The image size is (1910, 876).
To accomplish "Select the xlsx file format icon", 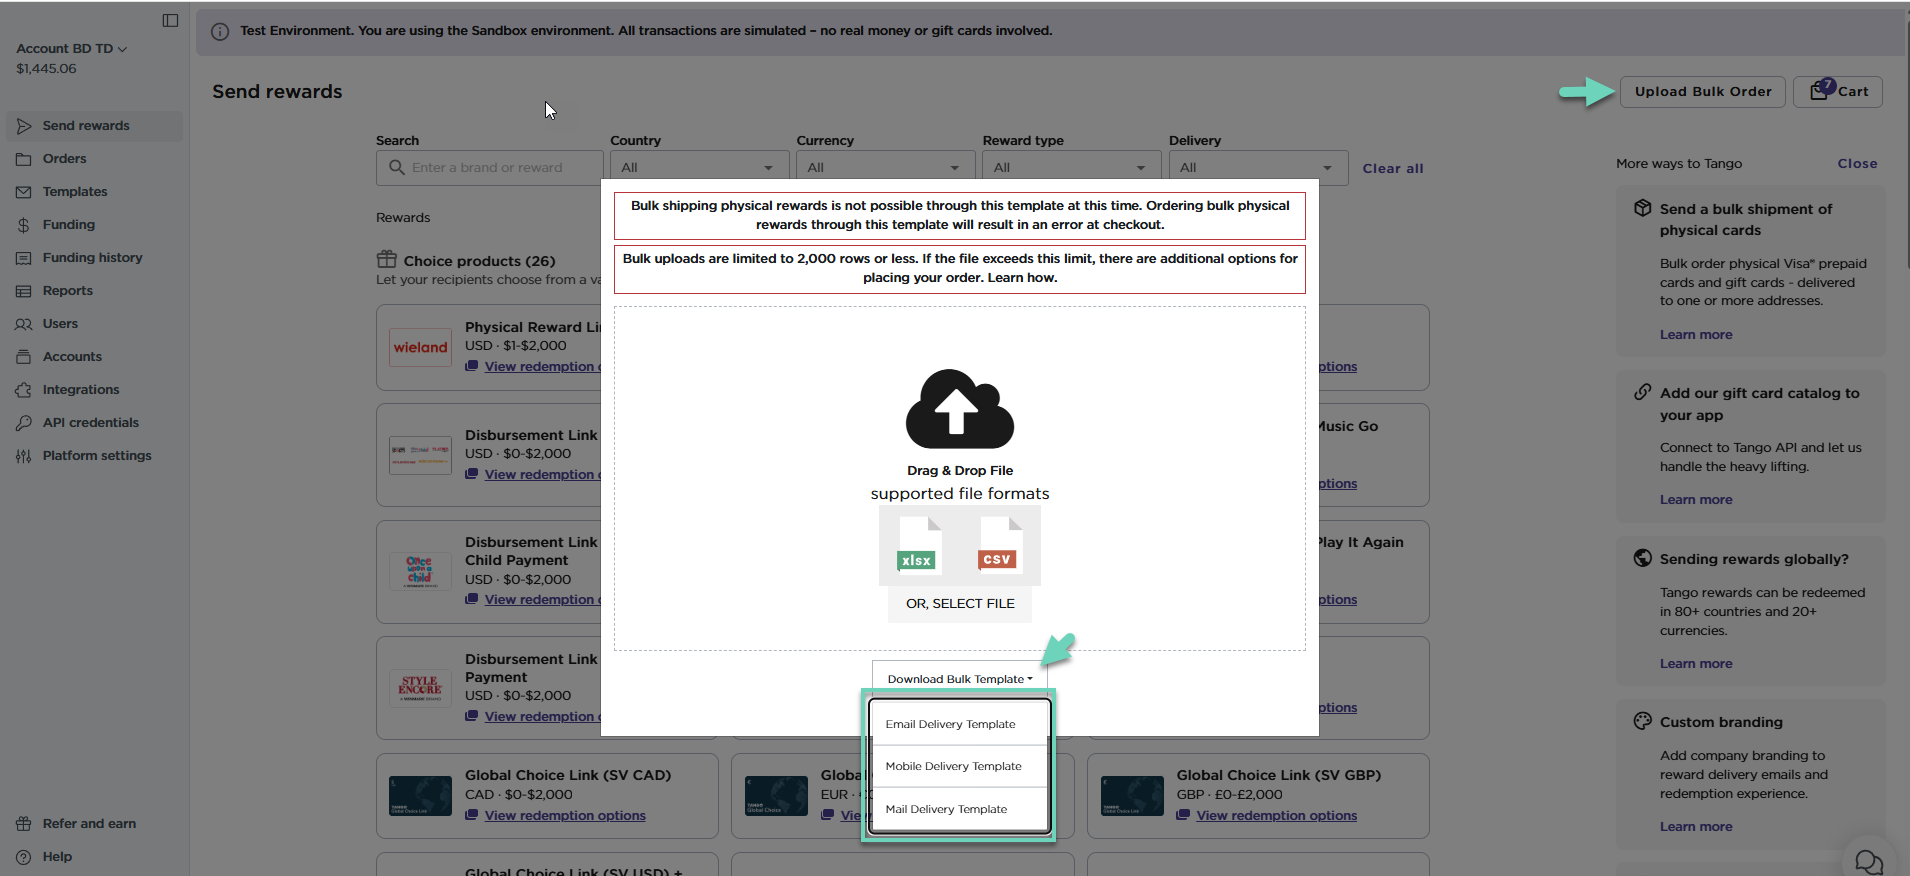I will (x=918, y=546).
